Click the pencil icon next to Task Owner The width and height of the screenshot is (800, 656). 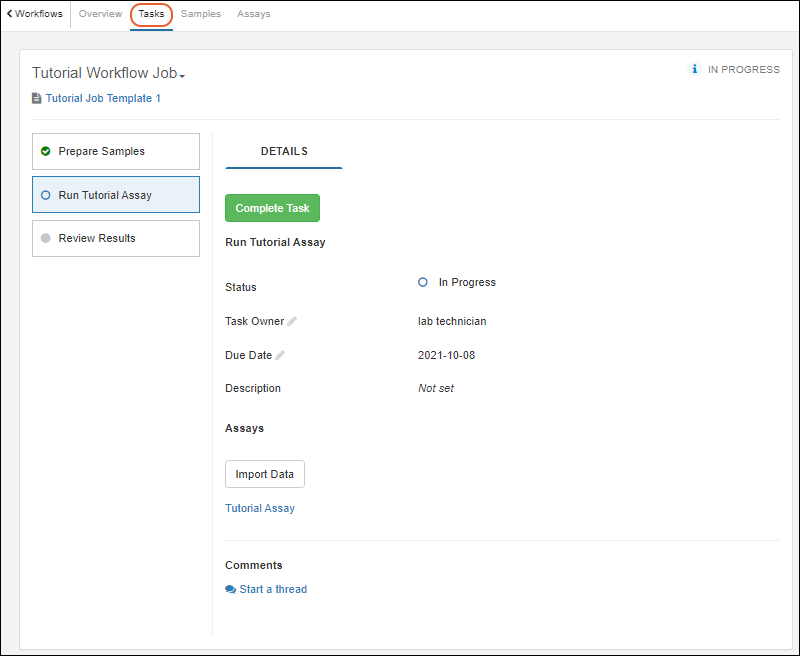click(292, 322)
